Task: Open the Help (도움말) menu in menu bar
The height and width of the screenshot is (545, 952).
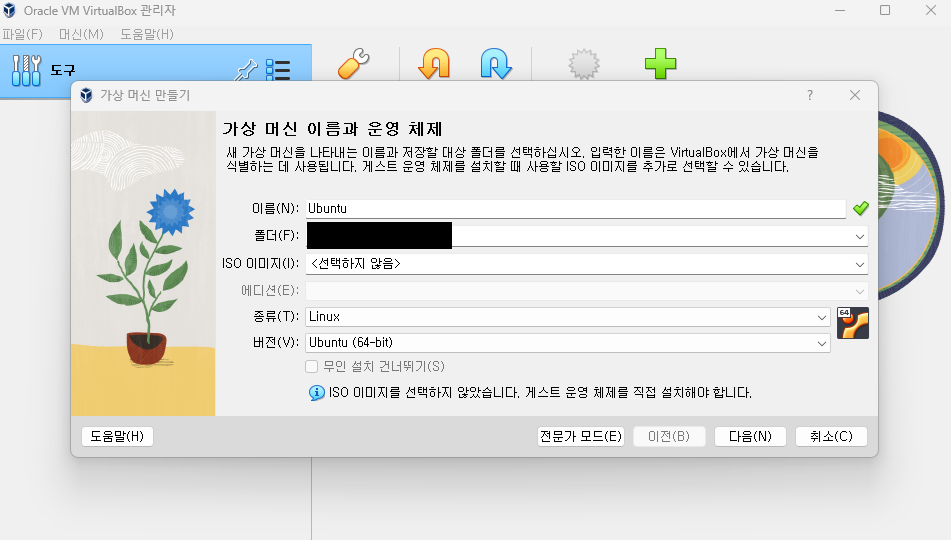Action: point(147,34)
